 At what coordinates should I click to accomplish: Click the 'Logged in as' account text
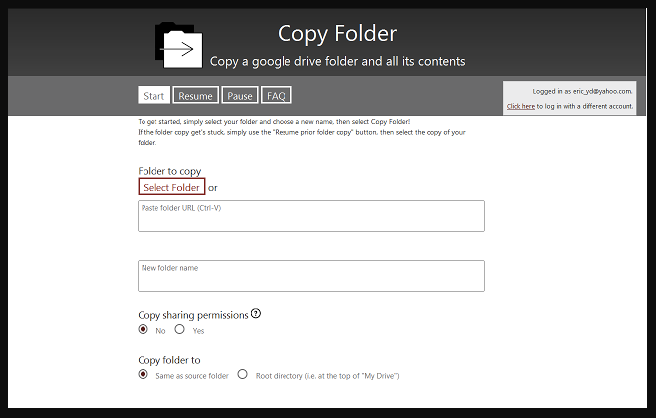click(x=582, y=91)
